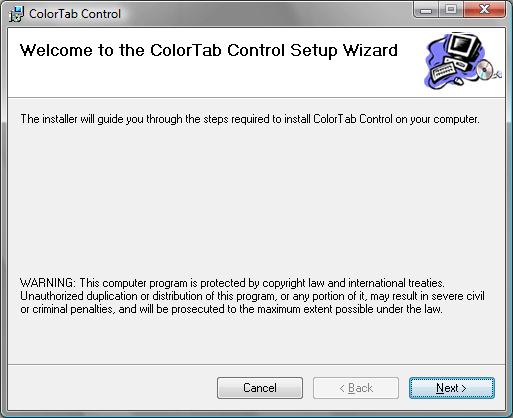Screen dimensions: 513x418
Task: Click the installer icon in the title bar
Action: 16,14
